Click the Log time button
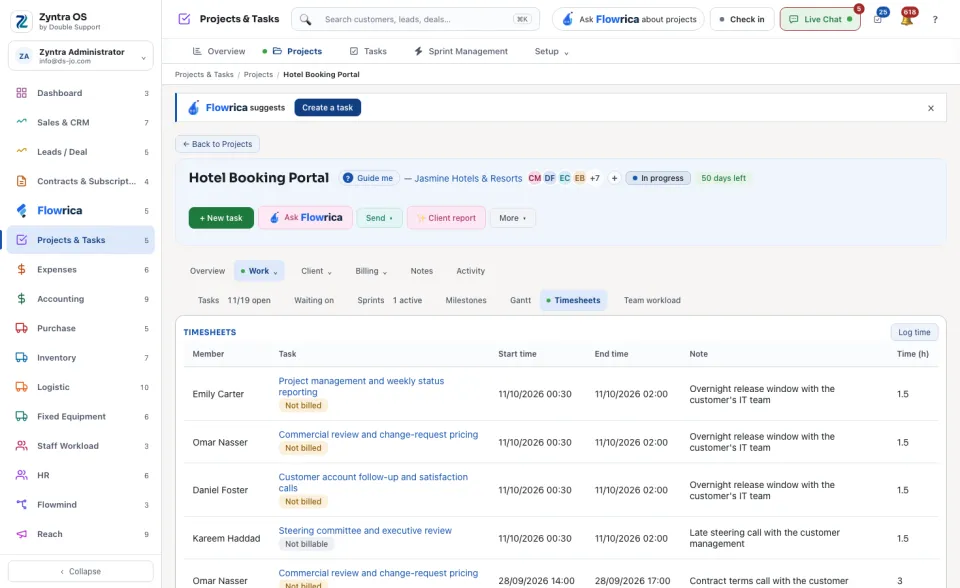 [914, 332]
